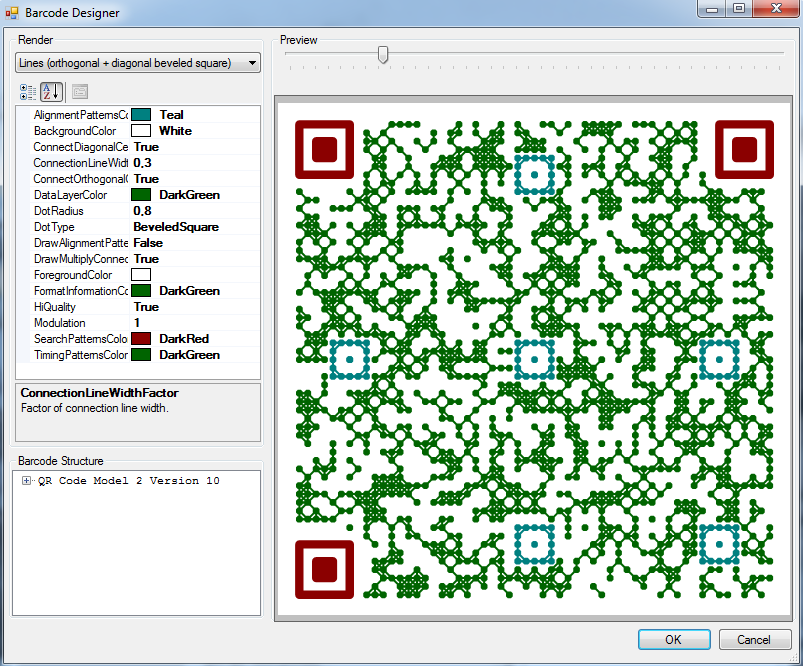Select the AlignmentPatternsColor property name
This screenshot has height=666, width=803.
pos(81,115)
